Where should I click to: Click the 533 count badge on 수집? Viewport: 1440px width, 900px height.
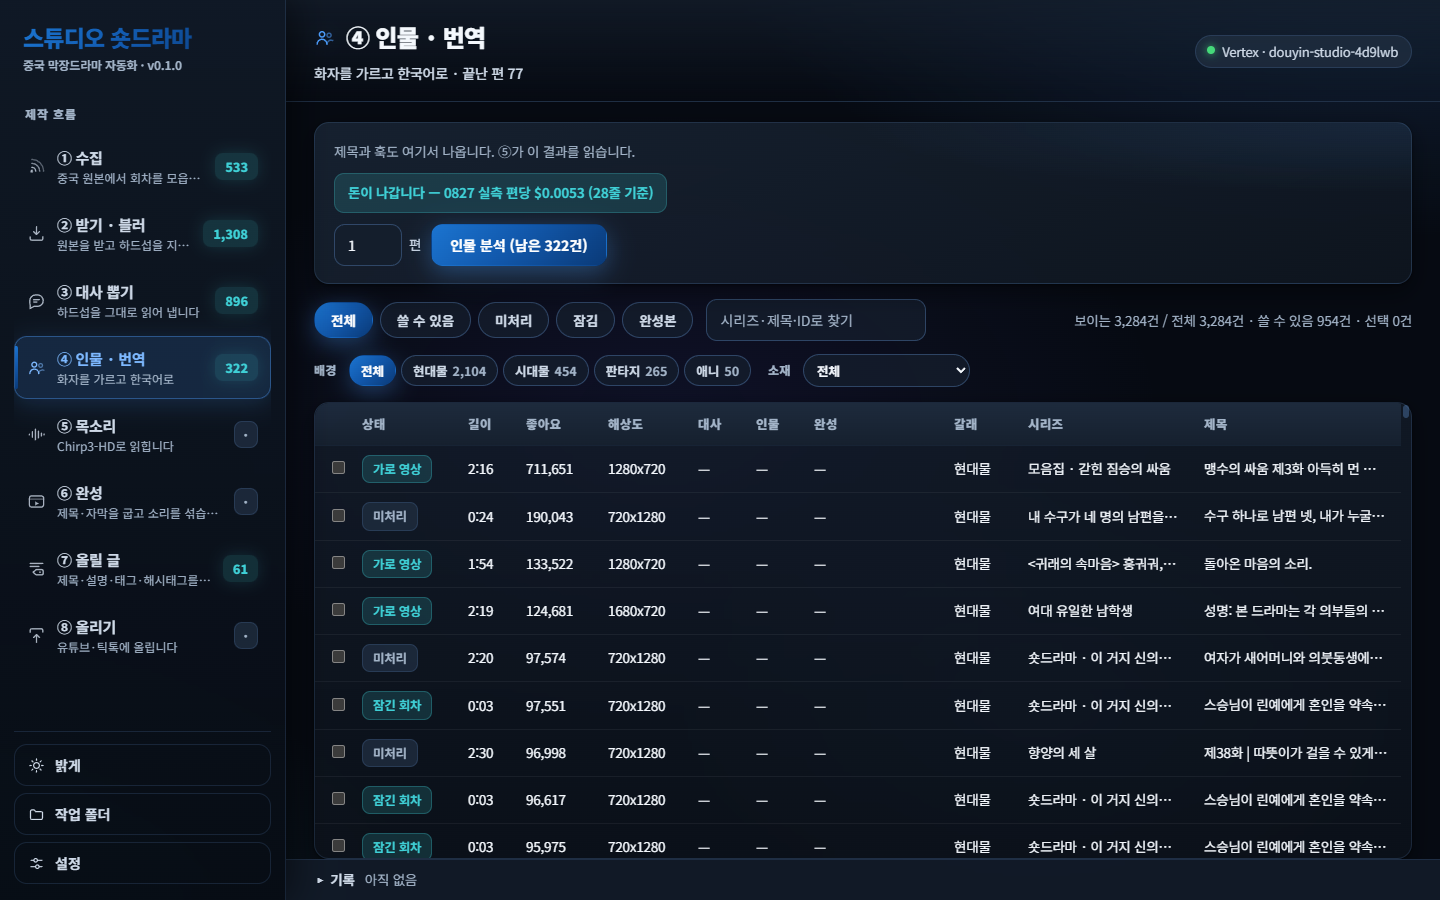click(x=237, y=167)
